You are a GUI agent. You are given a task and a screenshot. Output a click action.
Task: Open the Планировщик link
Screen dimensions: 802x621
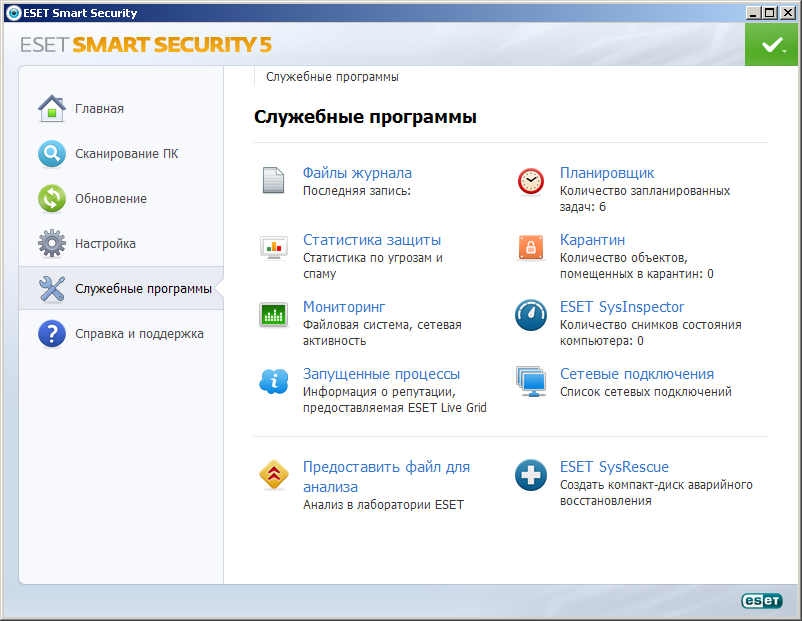pos(607,173)
